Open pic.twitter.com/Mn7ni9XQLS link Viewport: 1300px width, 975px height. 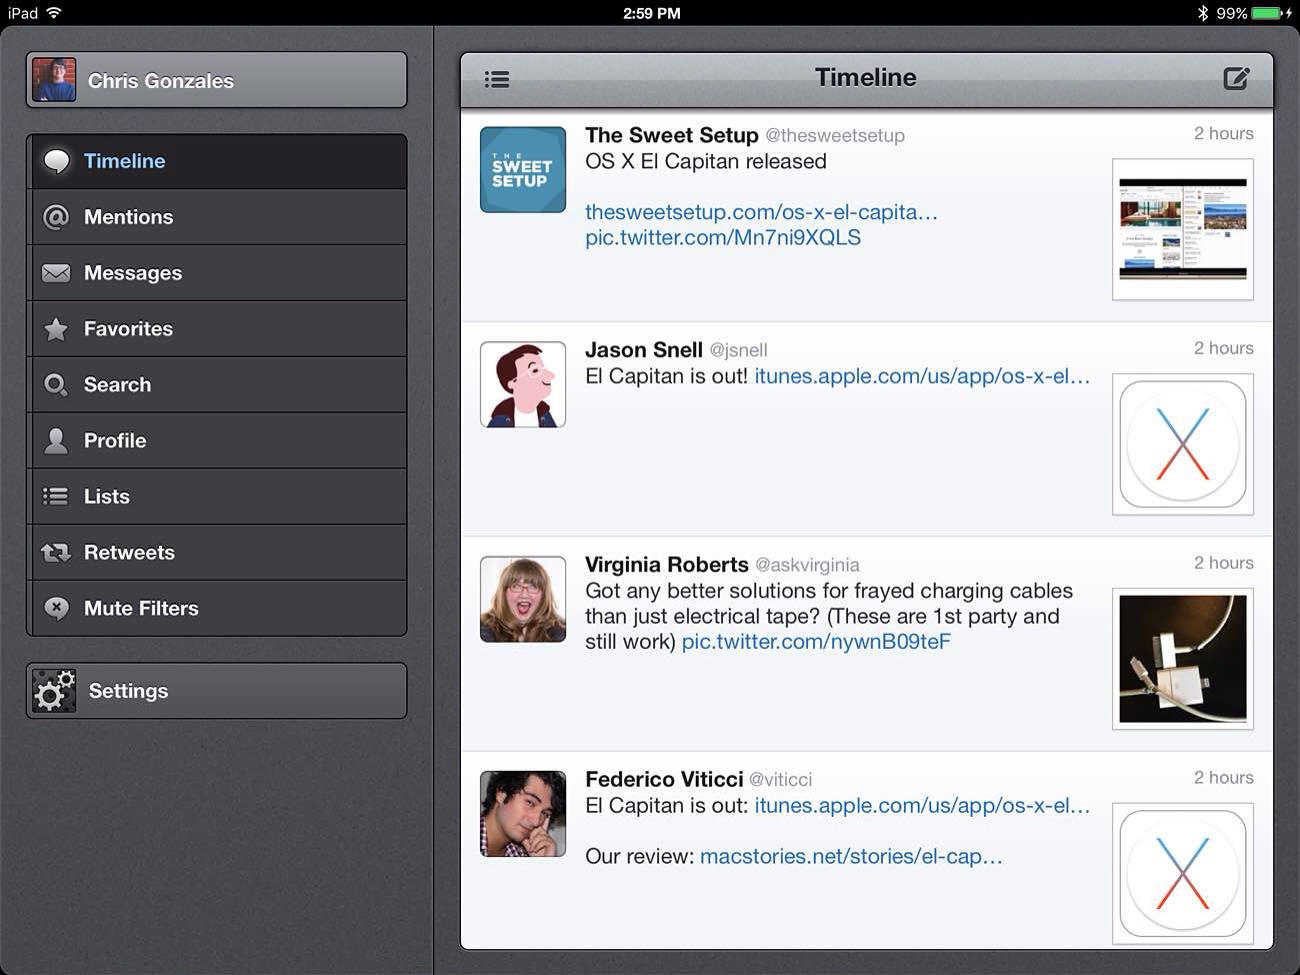723,238
